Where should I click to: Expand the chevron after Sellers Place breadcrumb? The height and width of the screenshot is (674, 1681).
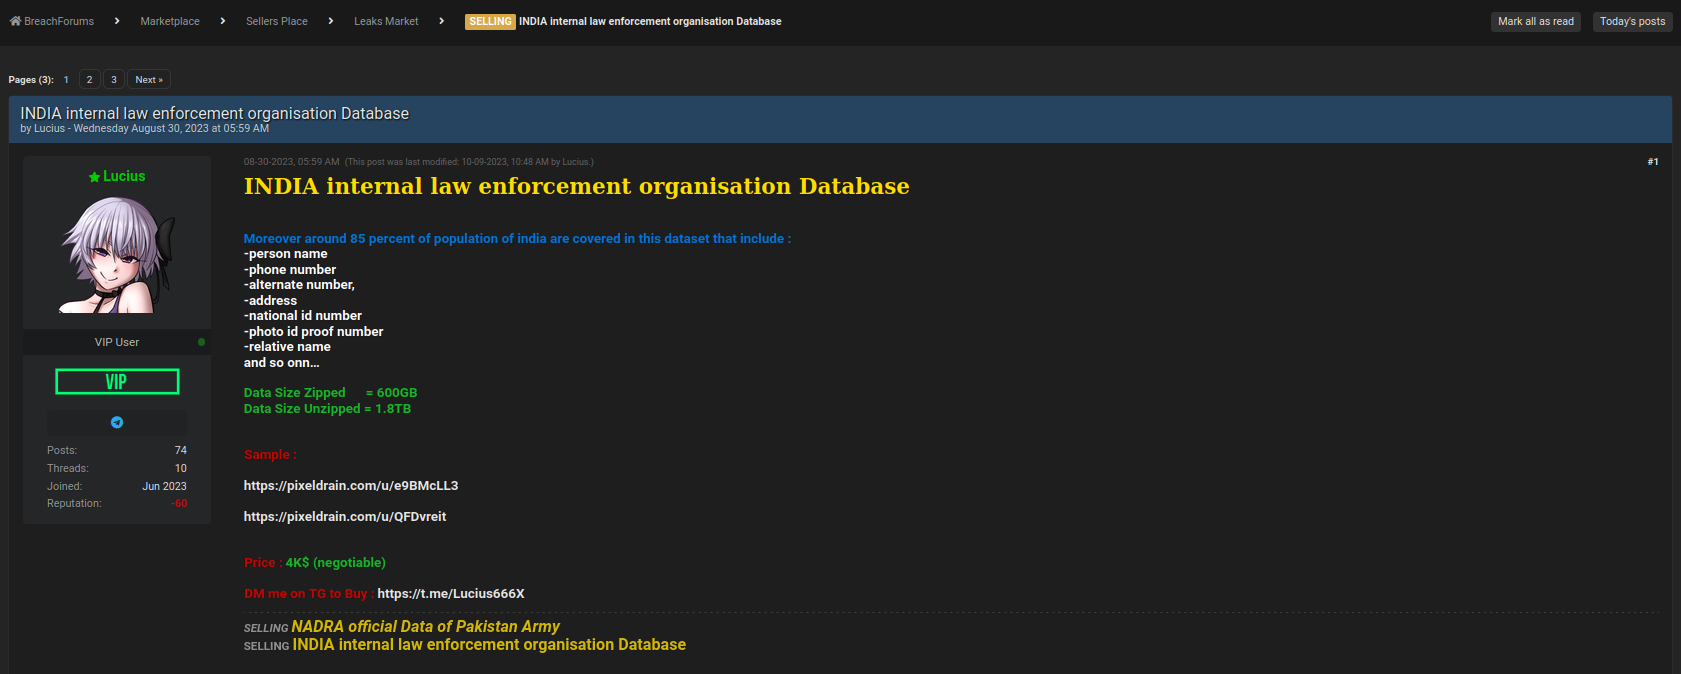click(330, 21)
